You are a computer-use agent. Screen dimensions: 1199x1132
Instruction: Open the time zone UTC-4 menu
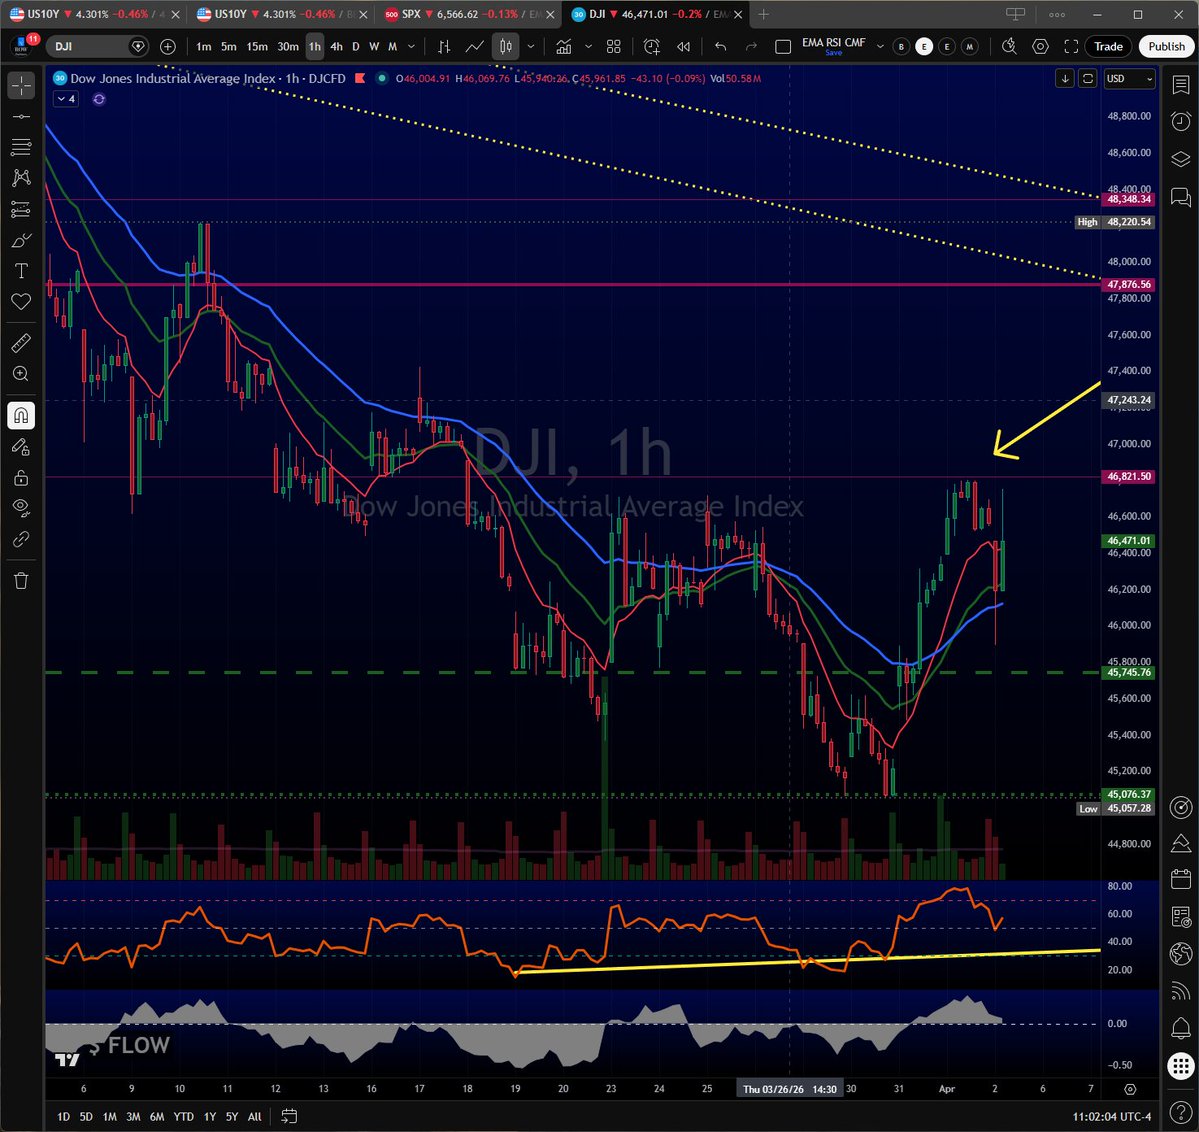click(1112, 1116)
